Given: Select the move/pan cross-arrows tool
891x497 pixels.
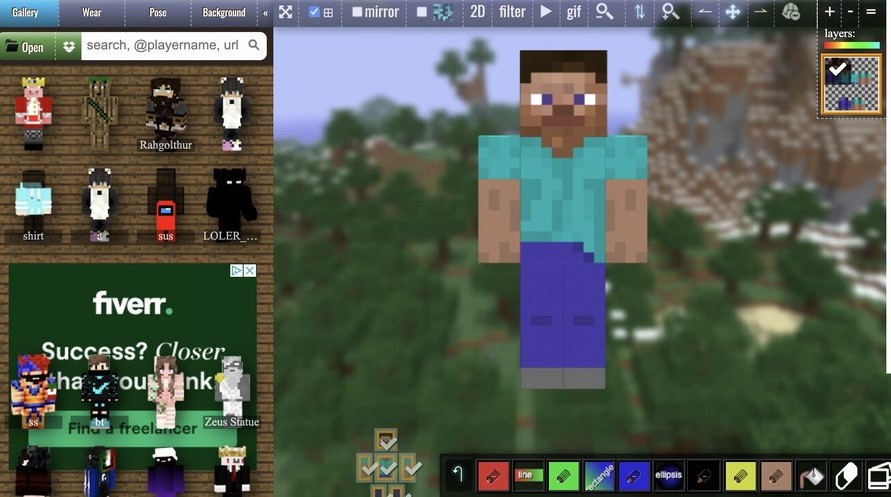Looking at the screenshot, I should click(x=732, y=12).
